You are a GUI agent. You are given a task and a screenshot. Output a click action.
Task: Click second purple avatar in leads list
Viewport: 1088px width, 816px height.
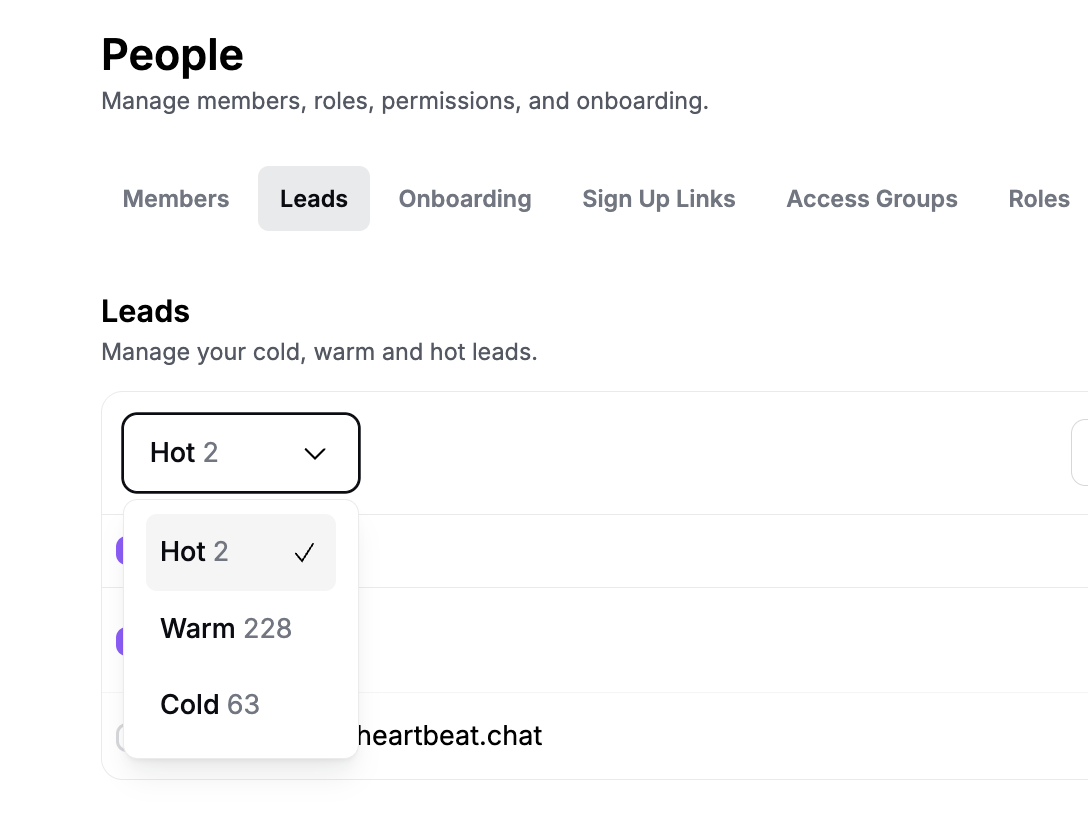coord(119,641)
